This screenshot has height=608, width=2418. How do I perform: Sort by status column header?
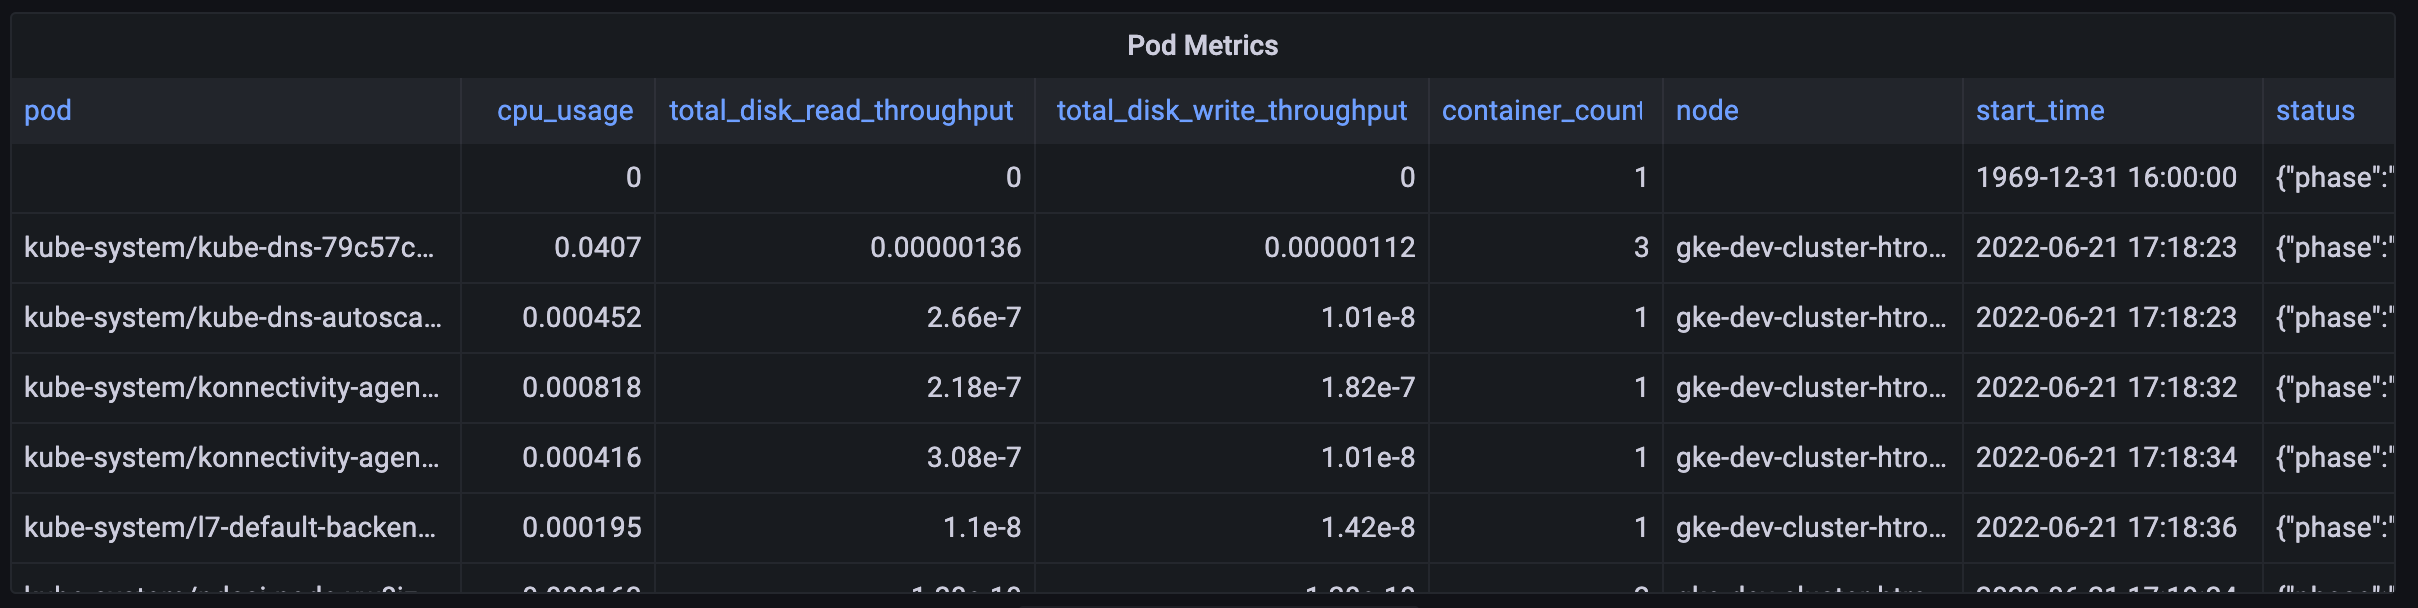click(2315, 110)
